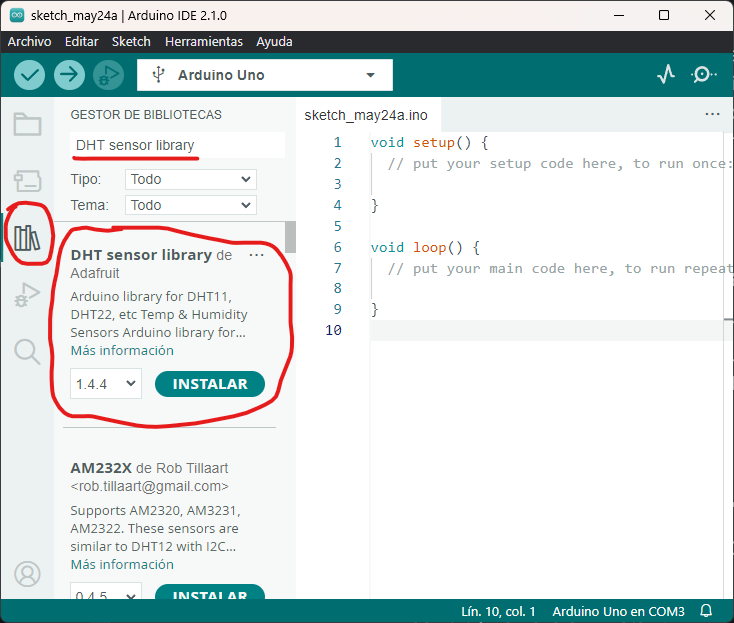The image size is (734, 623).
Task: Open the Sketchbook folder sidebar icon
Action: point(27,125)
